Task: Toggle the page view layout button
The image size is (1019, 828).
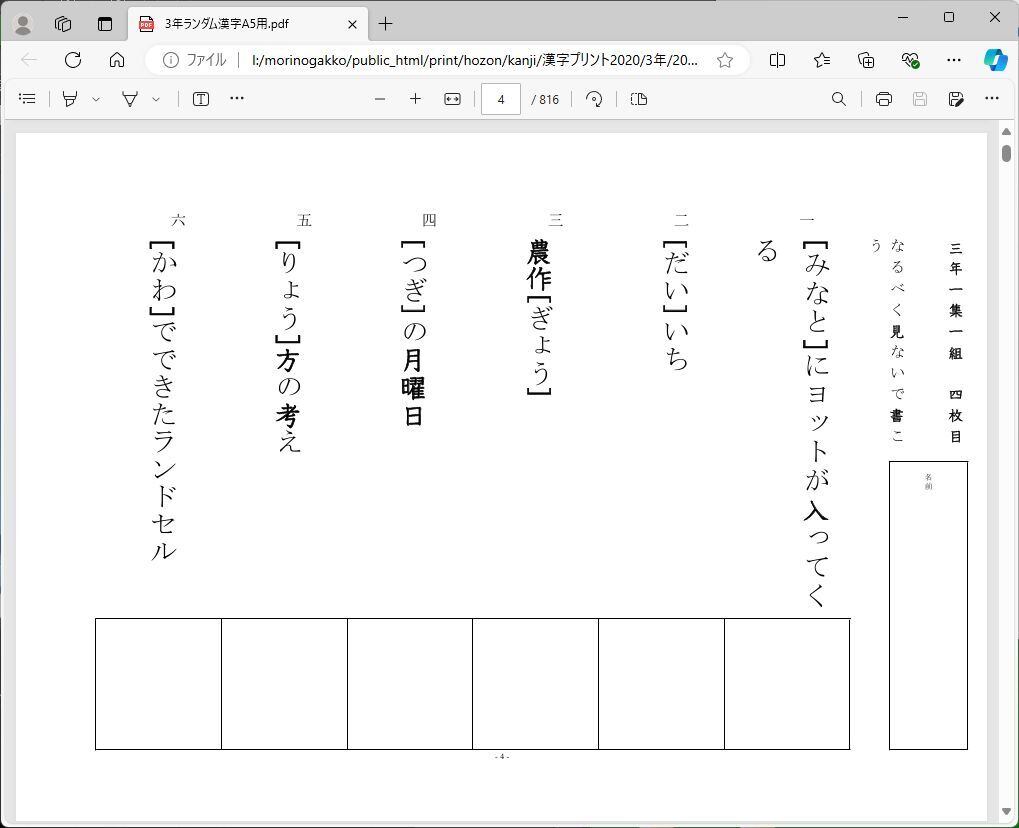Action: pos(639,99)
